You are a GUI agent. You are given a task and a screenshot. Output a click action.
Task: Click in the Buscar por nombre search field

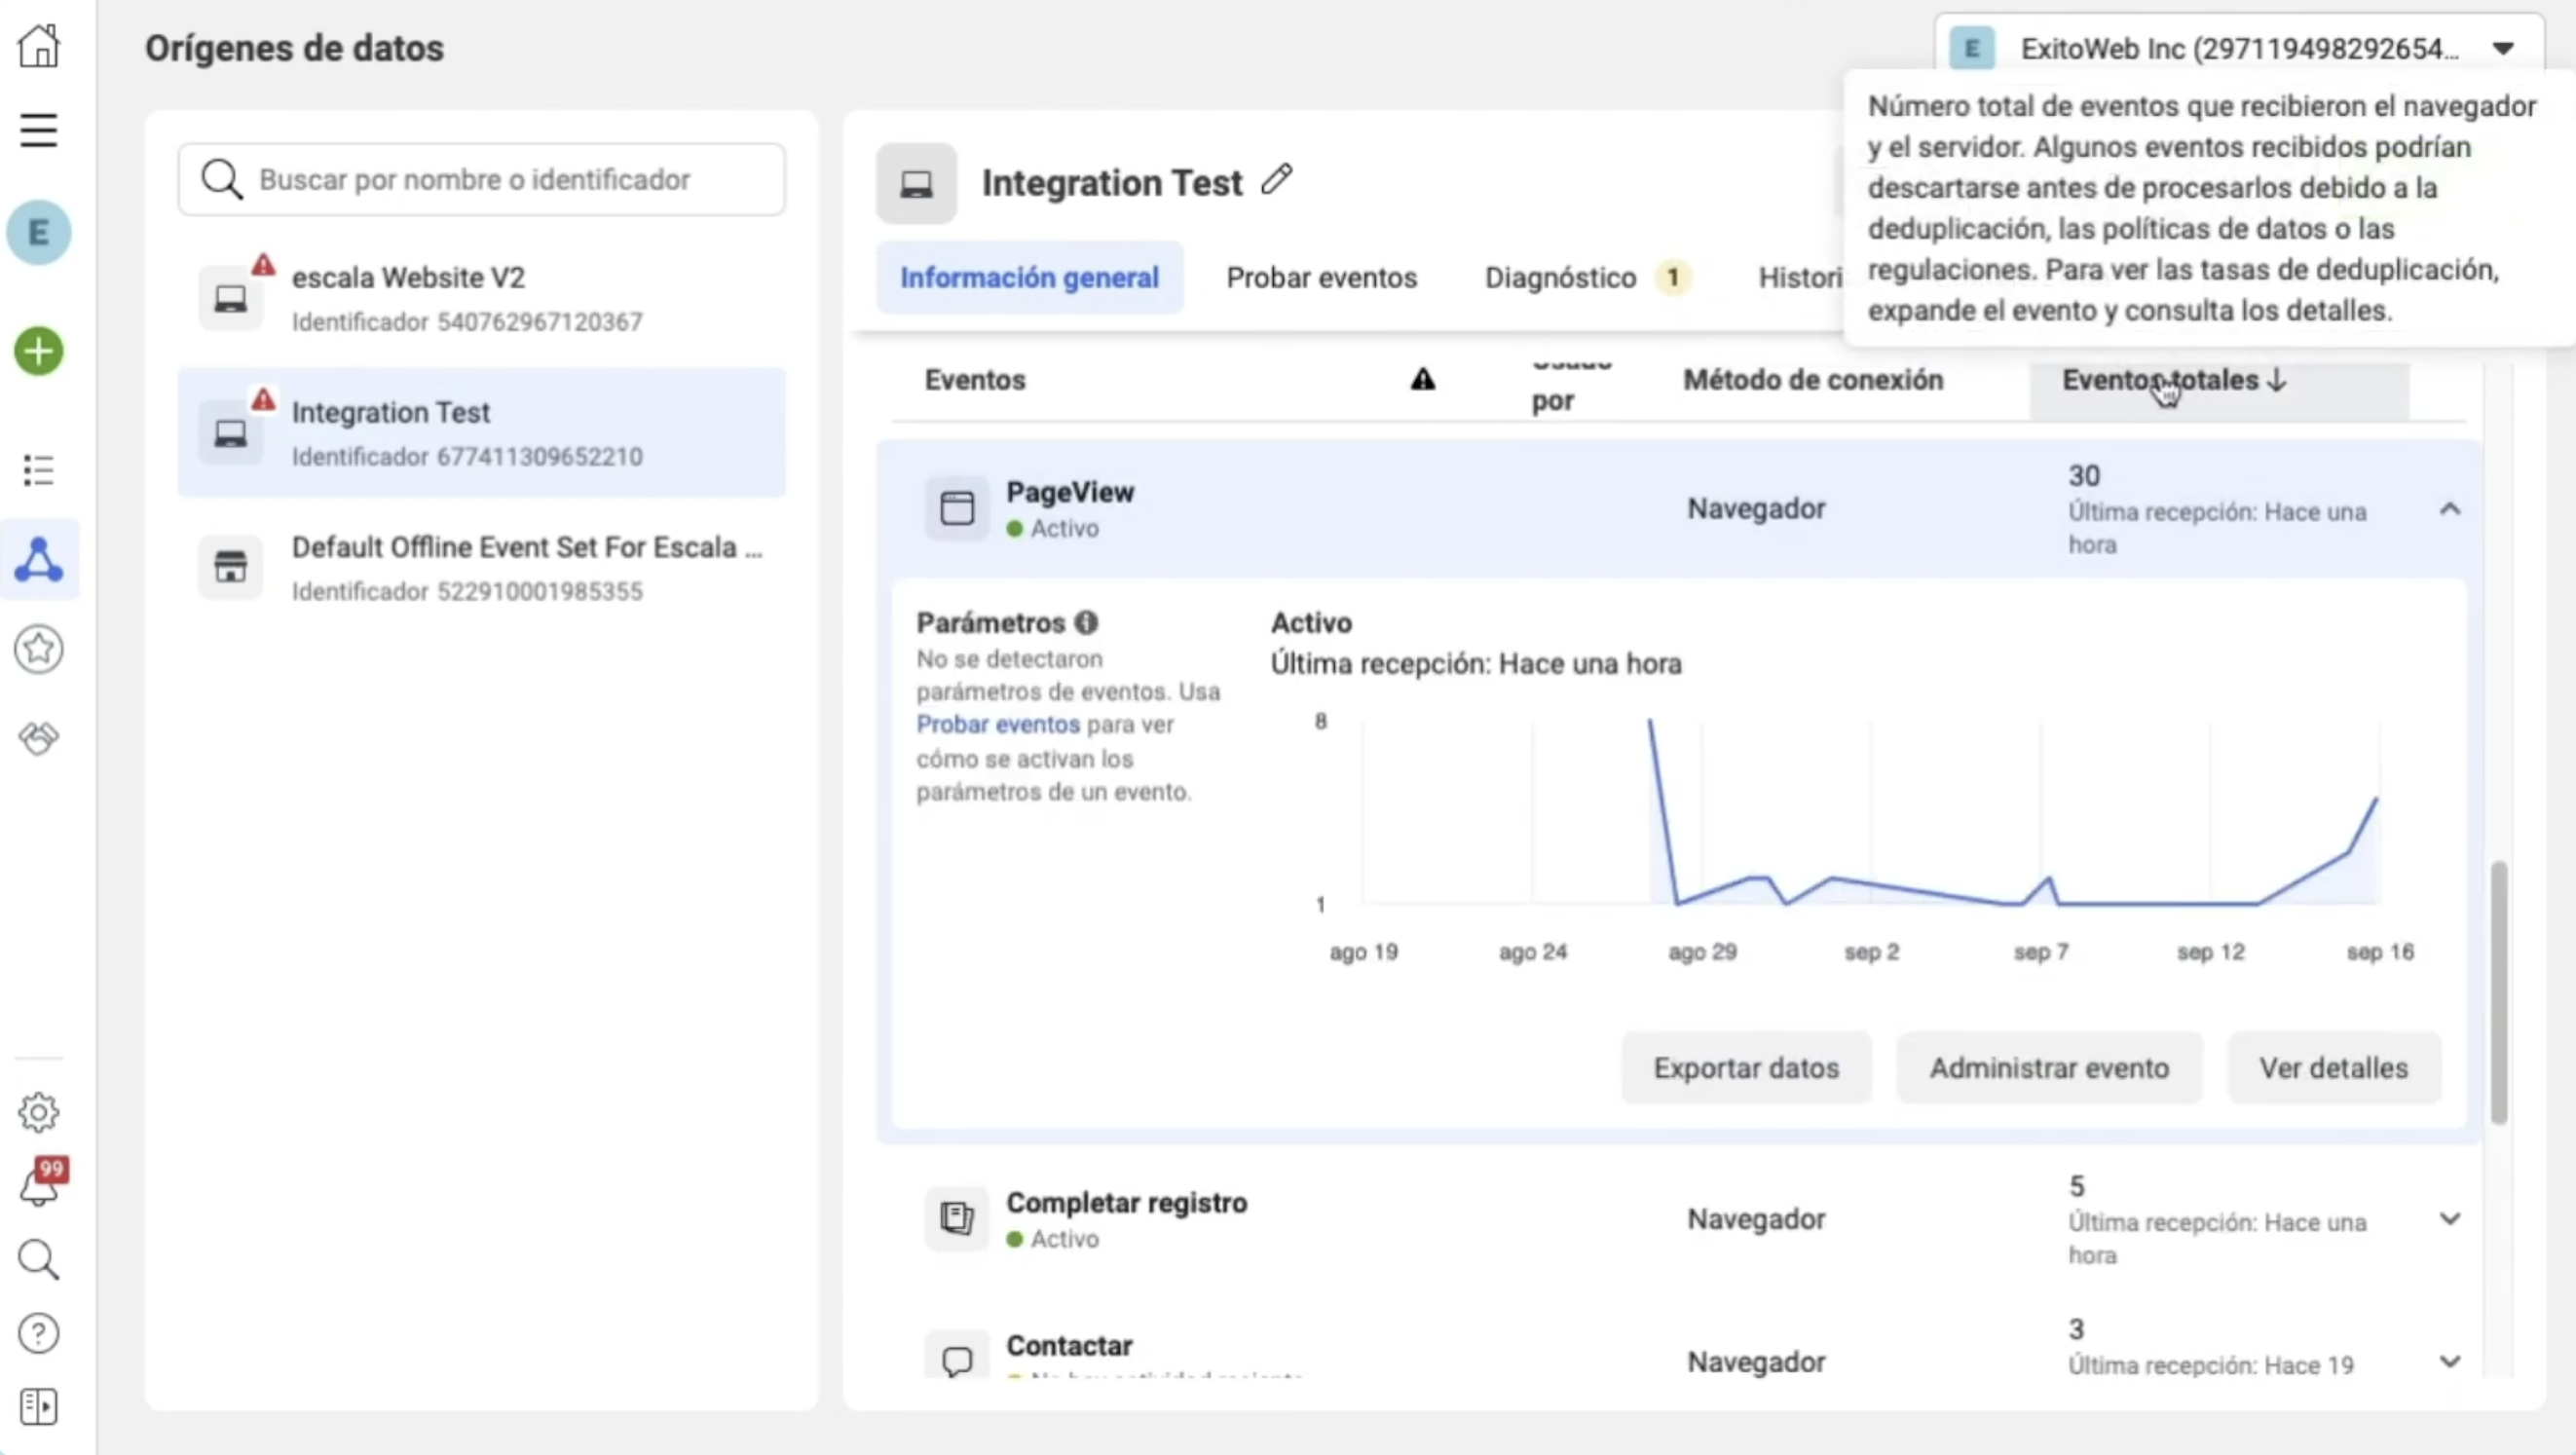pyautogui.click(x=482, y=180)
